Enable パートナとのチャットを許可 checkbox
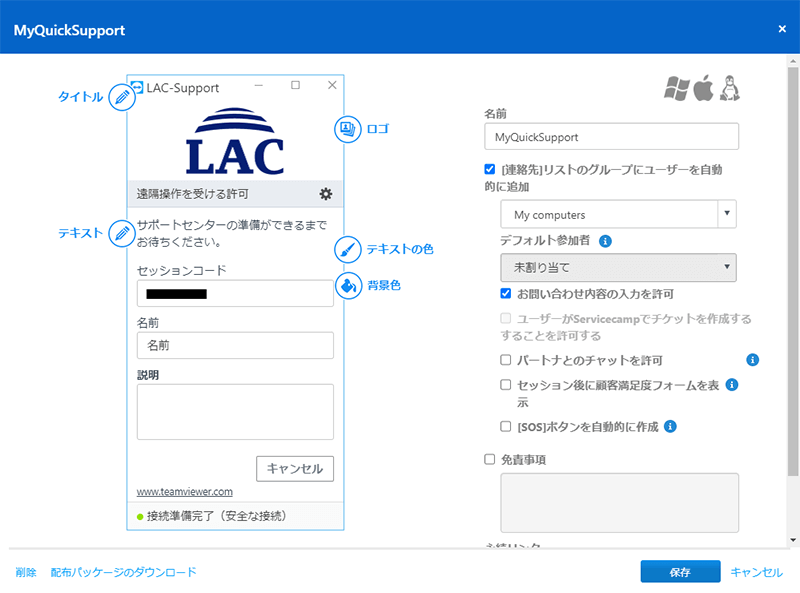 pyautogui.click(x=506, y=360)
